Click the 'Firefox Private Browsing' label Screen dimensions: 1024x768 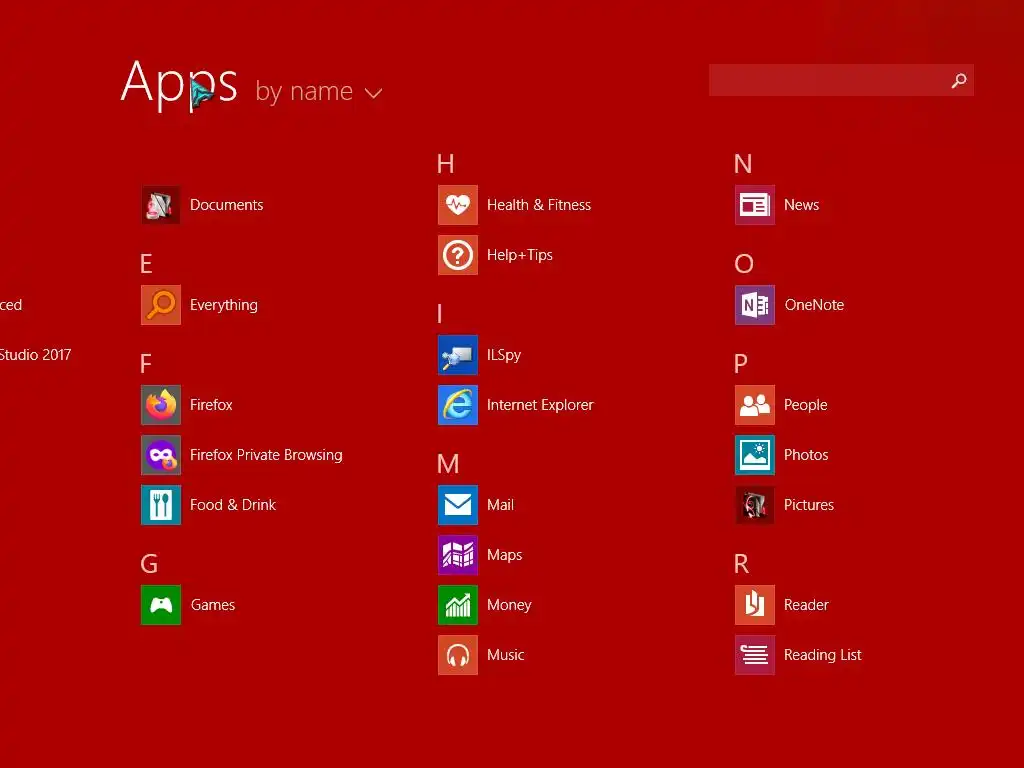coord(266,455)
